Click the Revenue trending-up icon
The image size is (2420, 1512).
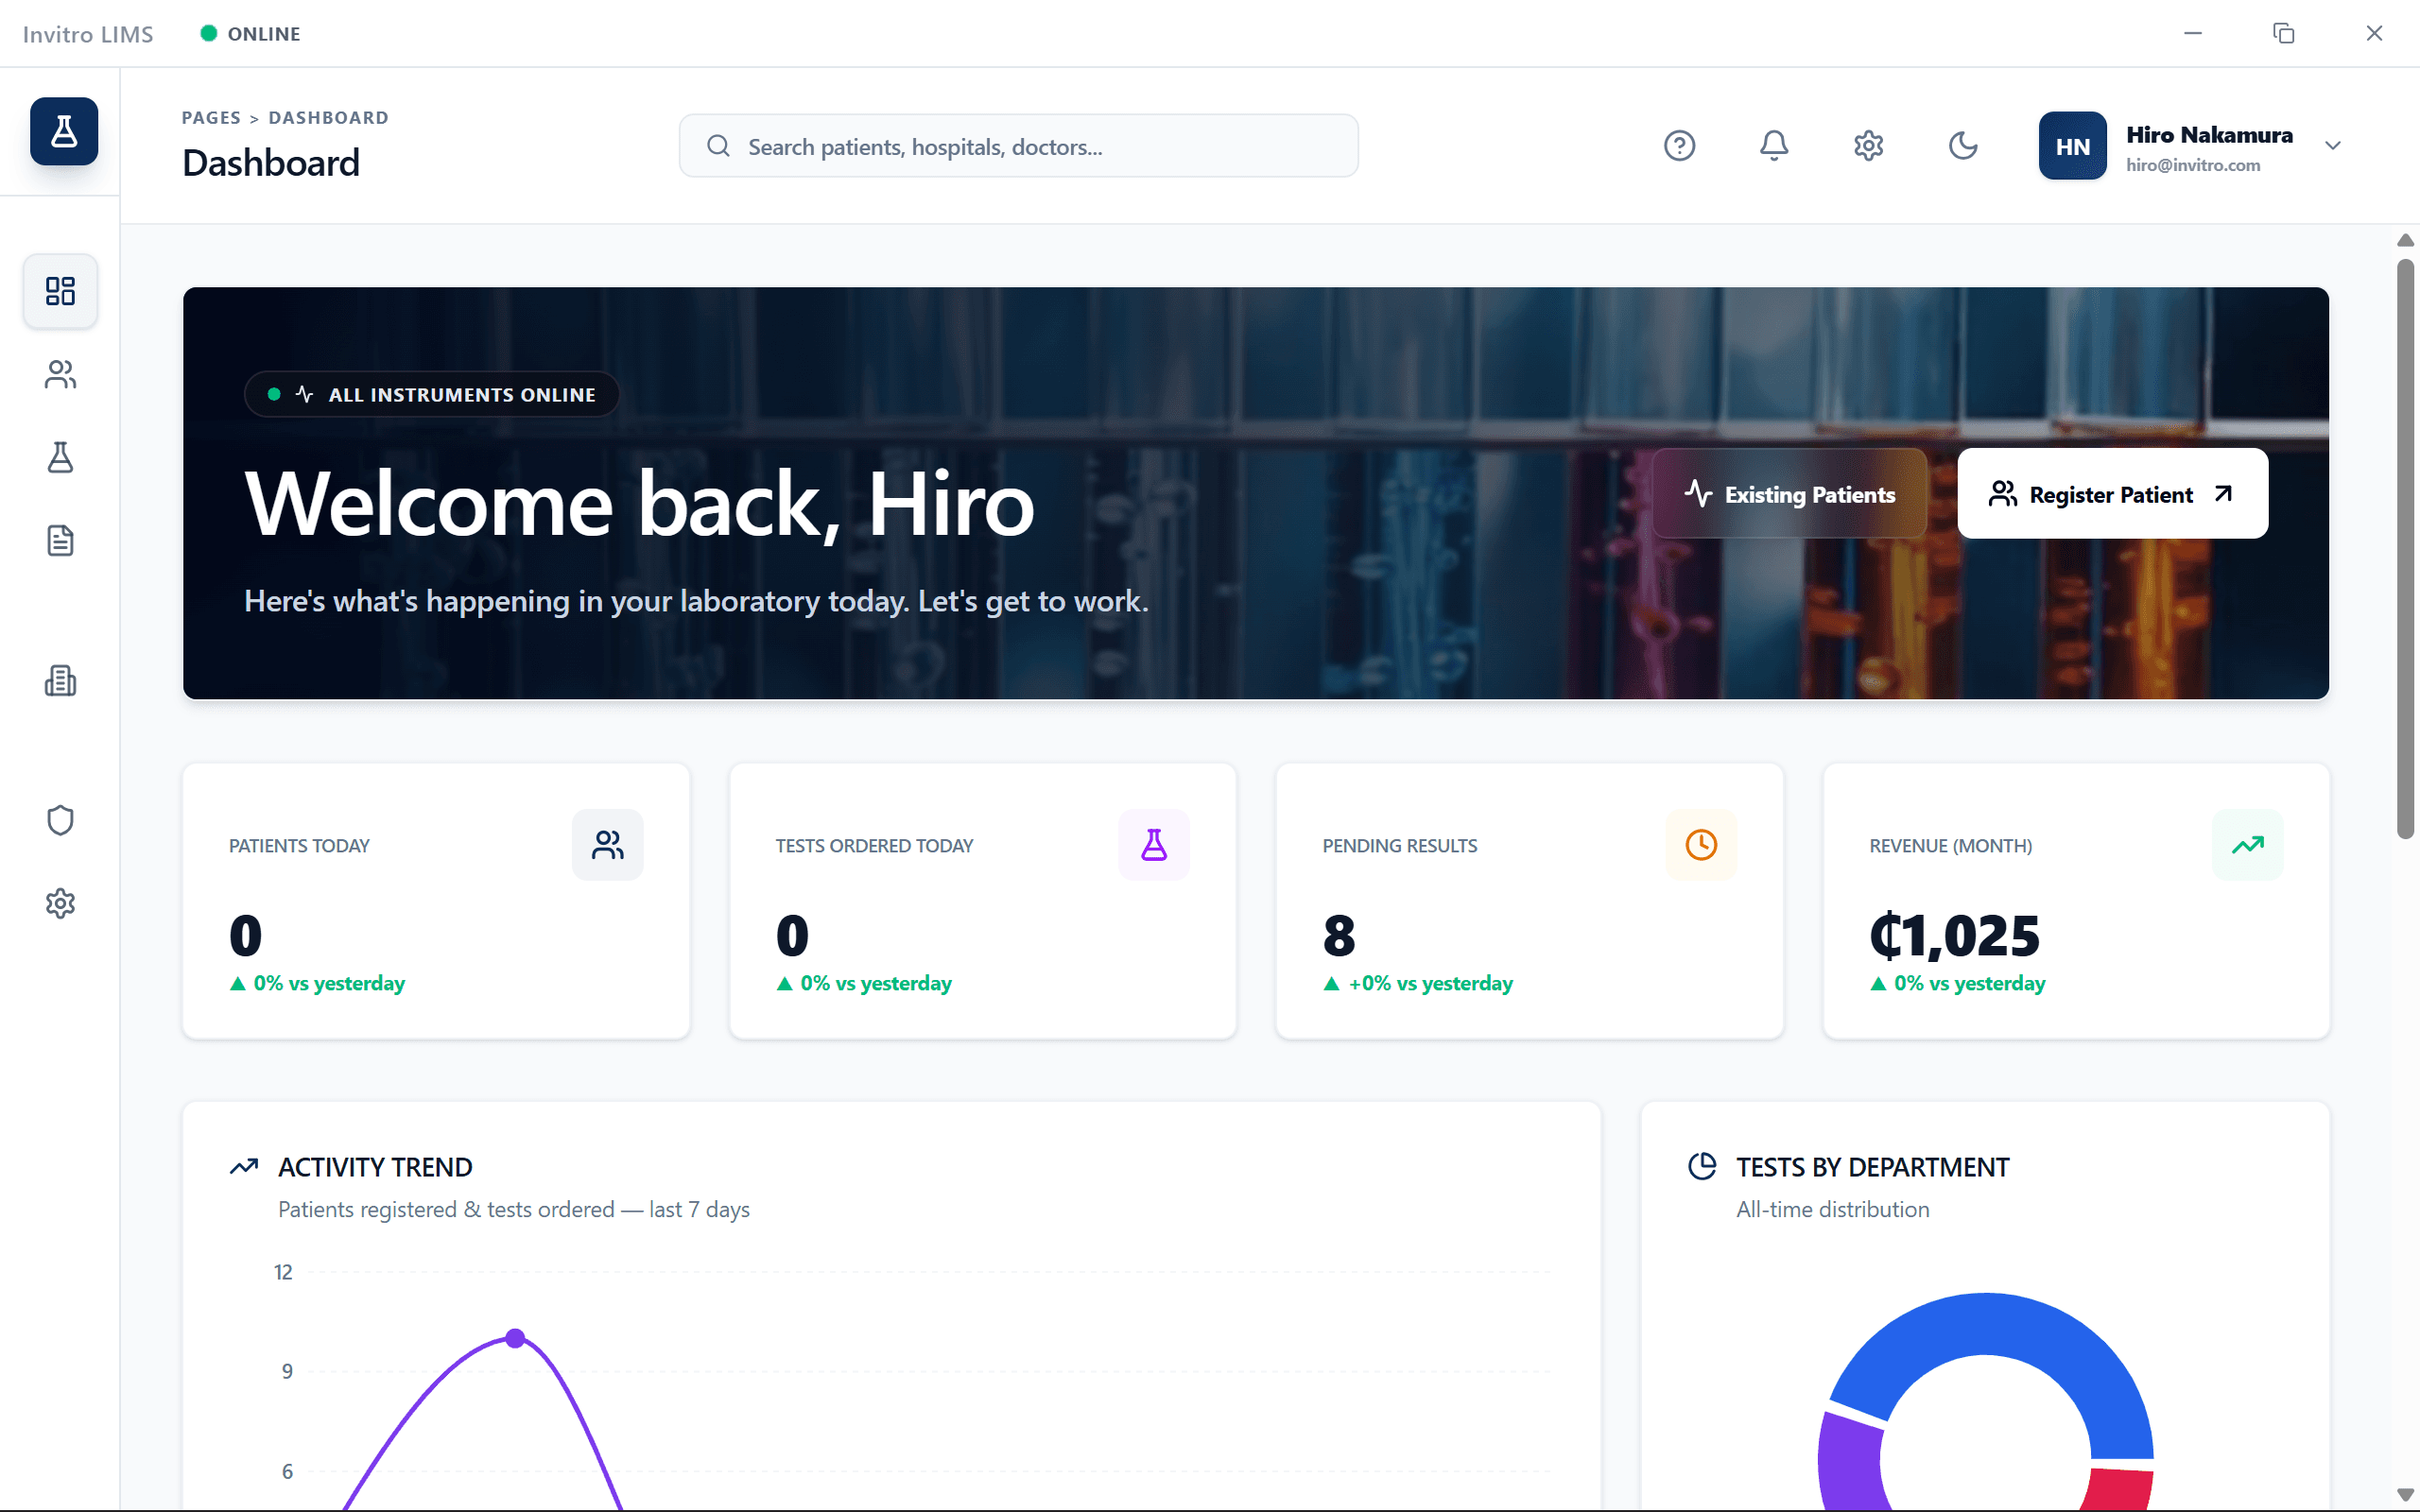click(2248, 845)
